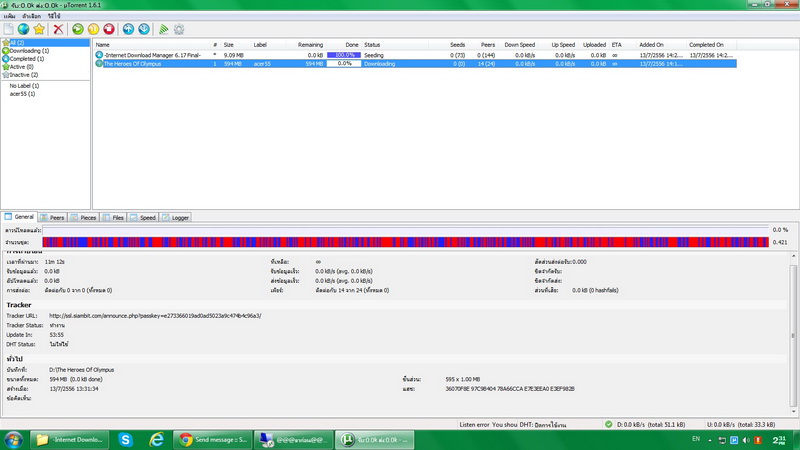The image size is (800, 450).
Task: Click the DHT status in status bar
Action: point(543,424)
